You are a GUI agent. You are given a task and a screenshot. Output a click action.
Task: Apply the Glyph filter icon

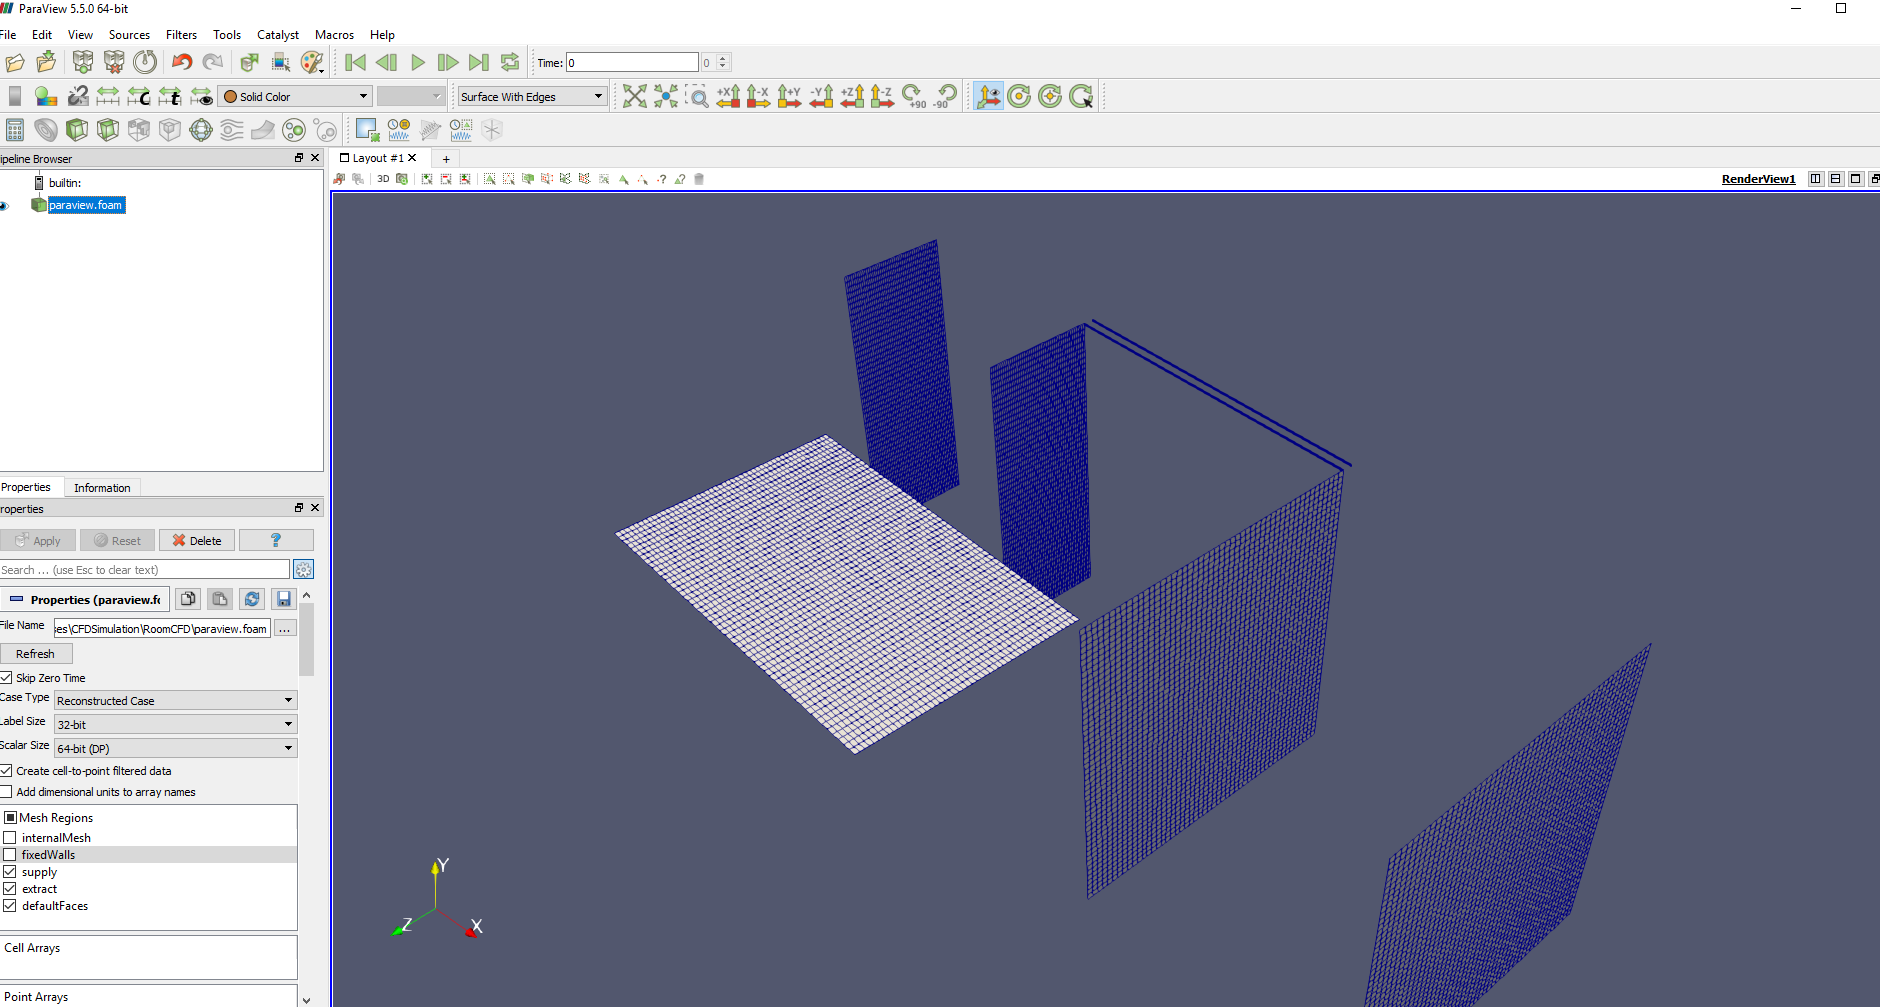pos(201,130)
